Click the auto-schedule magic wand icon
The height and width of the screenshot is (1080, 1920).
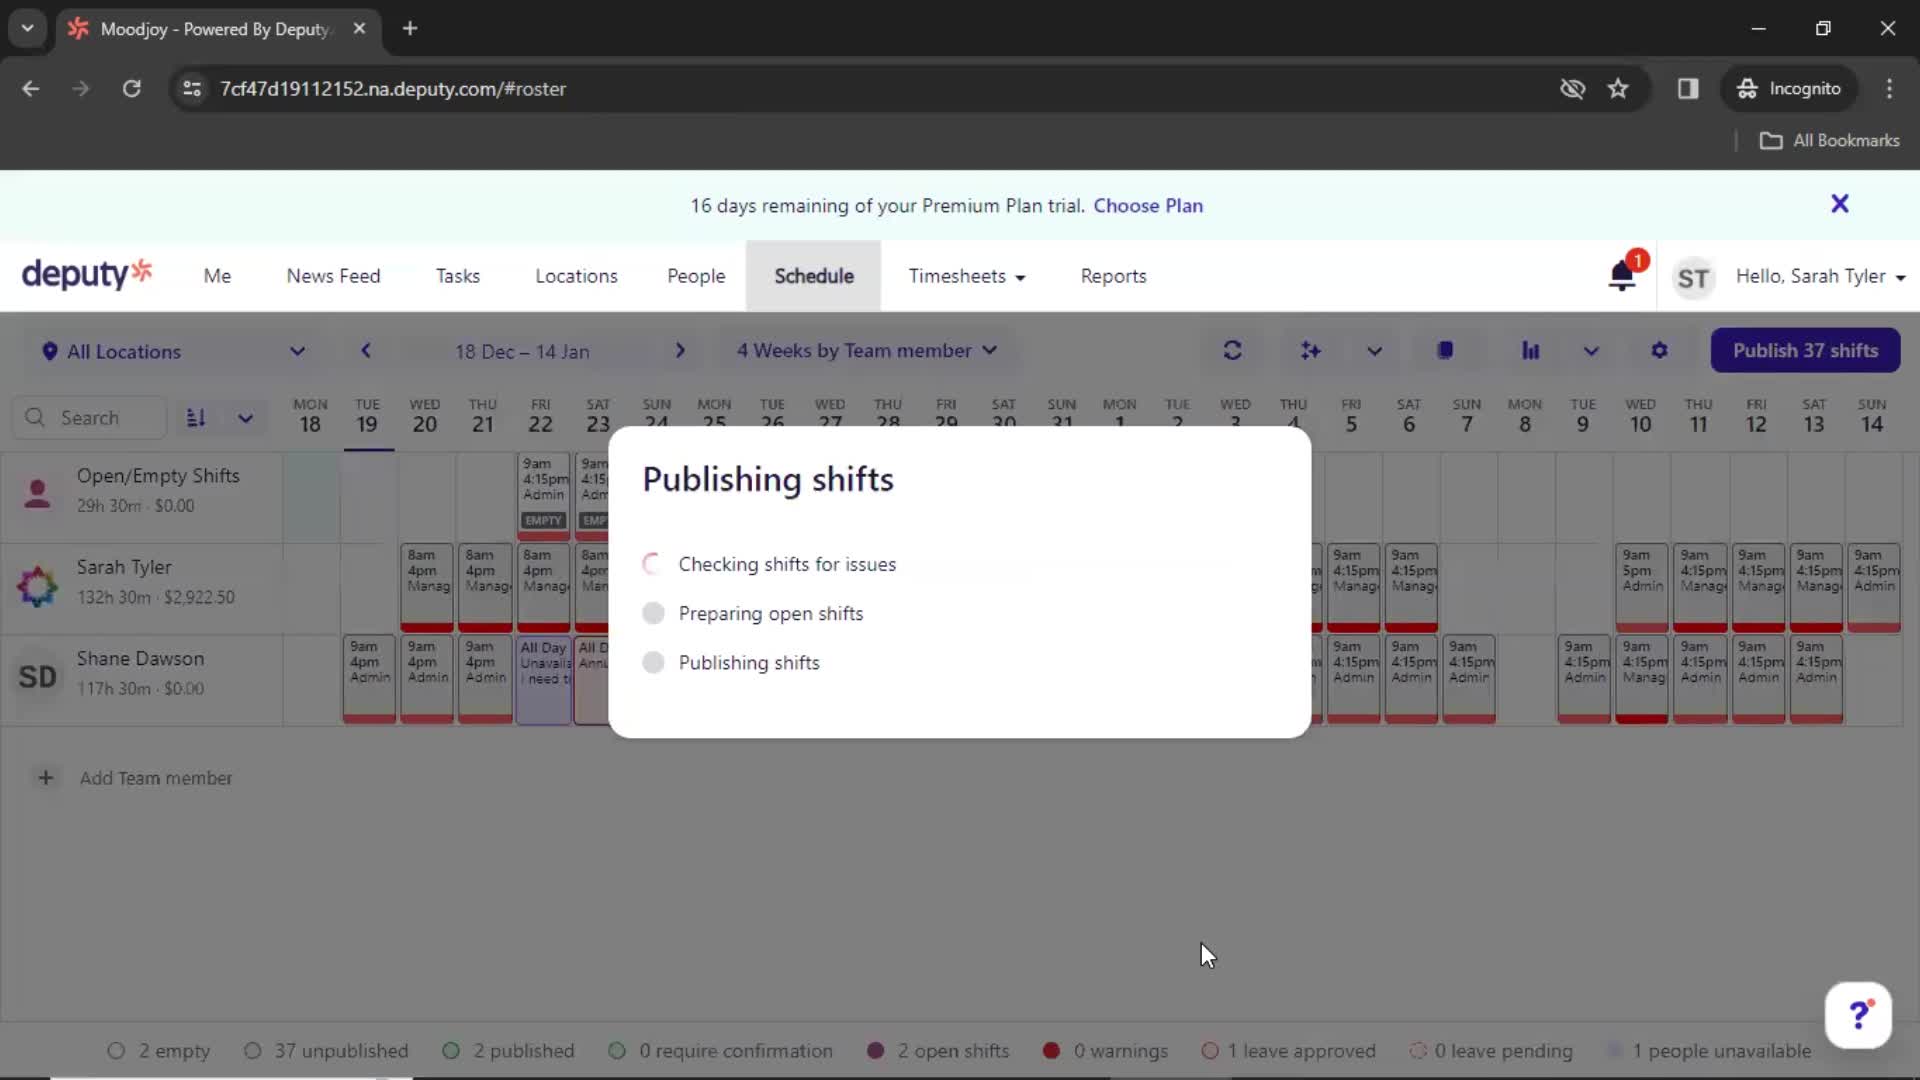1311,349
